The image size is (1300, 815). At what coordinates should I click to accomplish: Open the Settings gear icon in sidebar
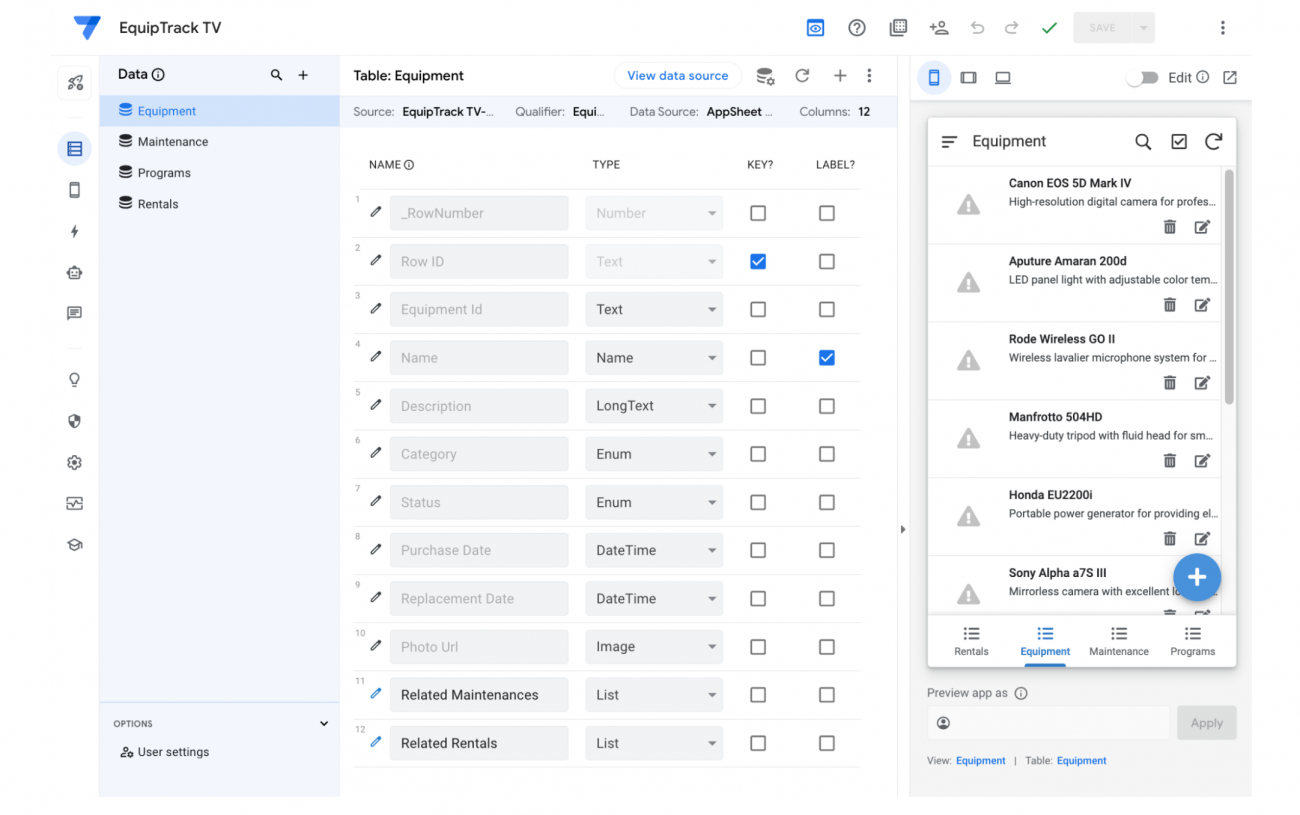[x=75, y=462]
